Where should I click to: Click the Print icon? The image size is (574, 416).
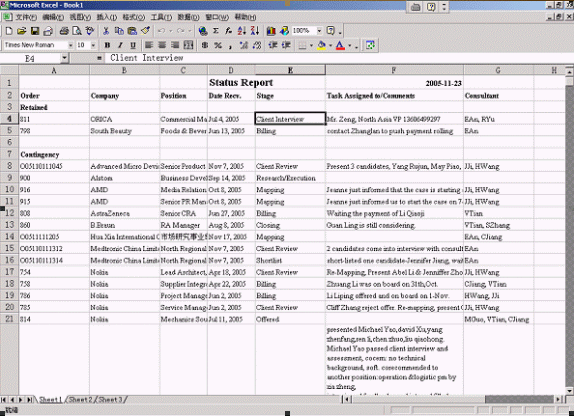64,31
